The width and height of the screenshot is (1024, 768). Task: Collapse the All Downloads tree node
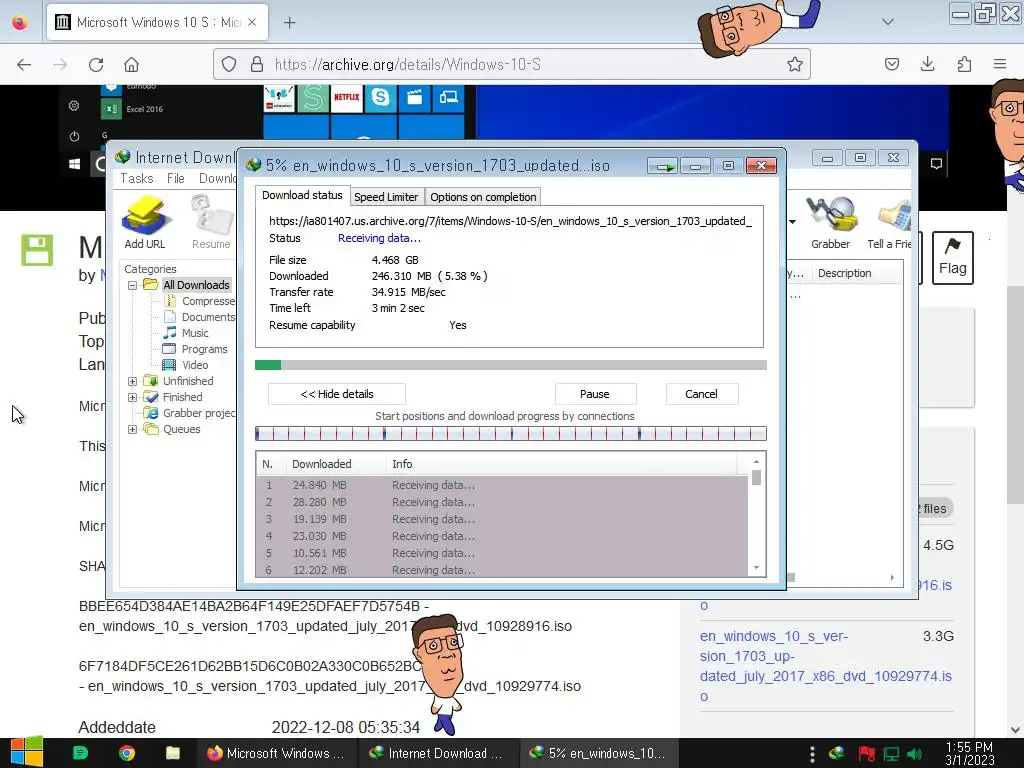click(133, 285)
